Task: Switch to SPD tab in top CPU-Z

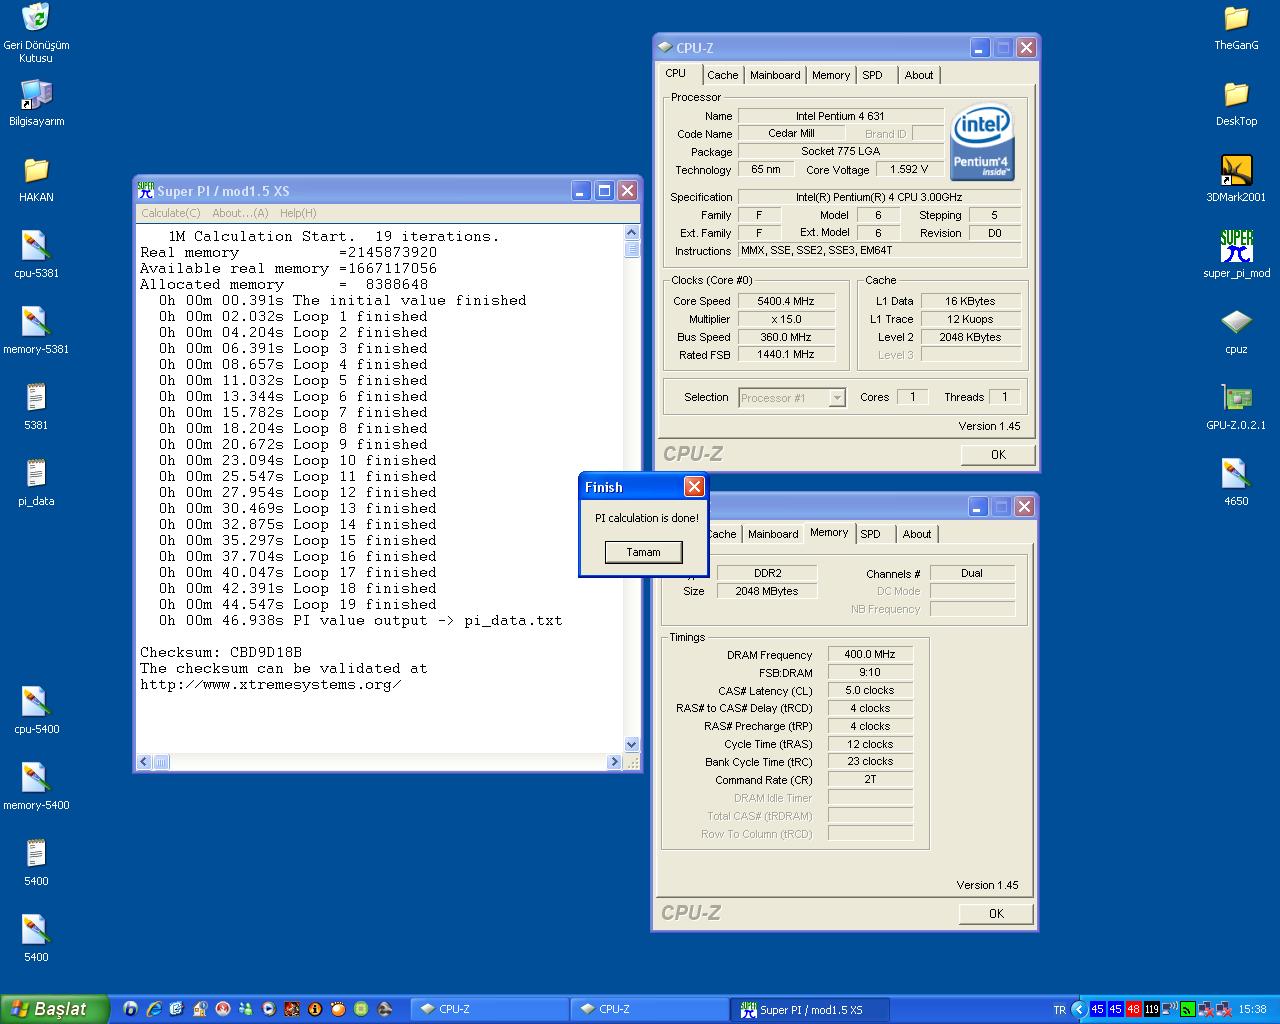Action: pyautogui.click(x=872, y=75)
